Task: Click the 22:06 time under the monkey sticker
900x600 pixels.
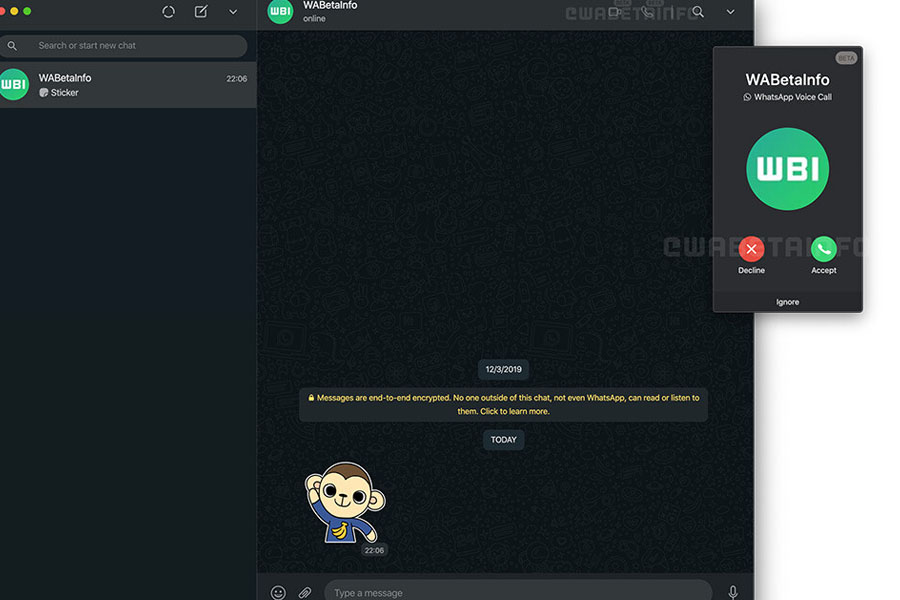Action: pyautogui.click(x=374, y=551)
